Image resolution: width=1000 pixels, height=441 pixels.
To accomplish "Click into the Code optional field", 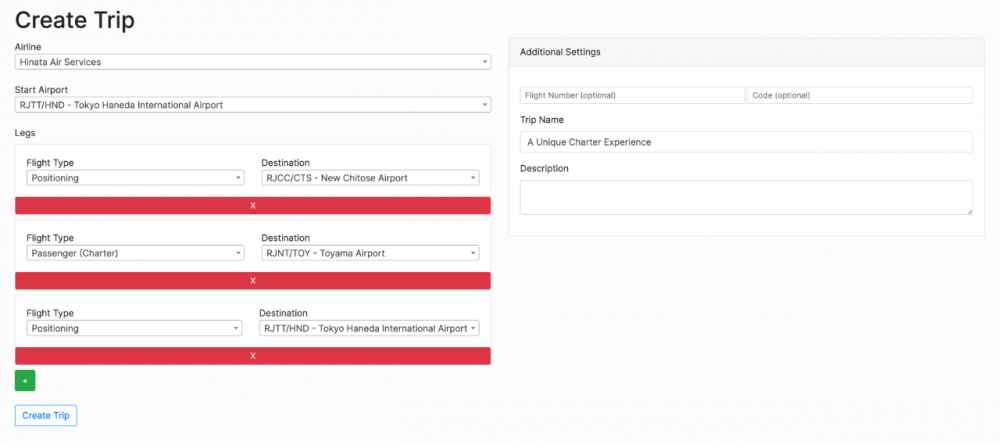I will pos(859,95).
